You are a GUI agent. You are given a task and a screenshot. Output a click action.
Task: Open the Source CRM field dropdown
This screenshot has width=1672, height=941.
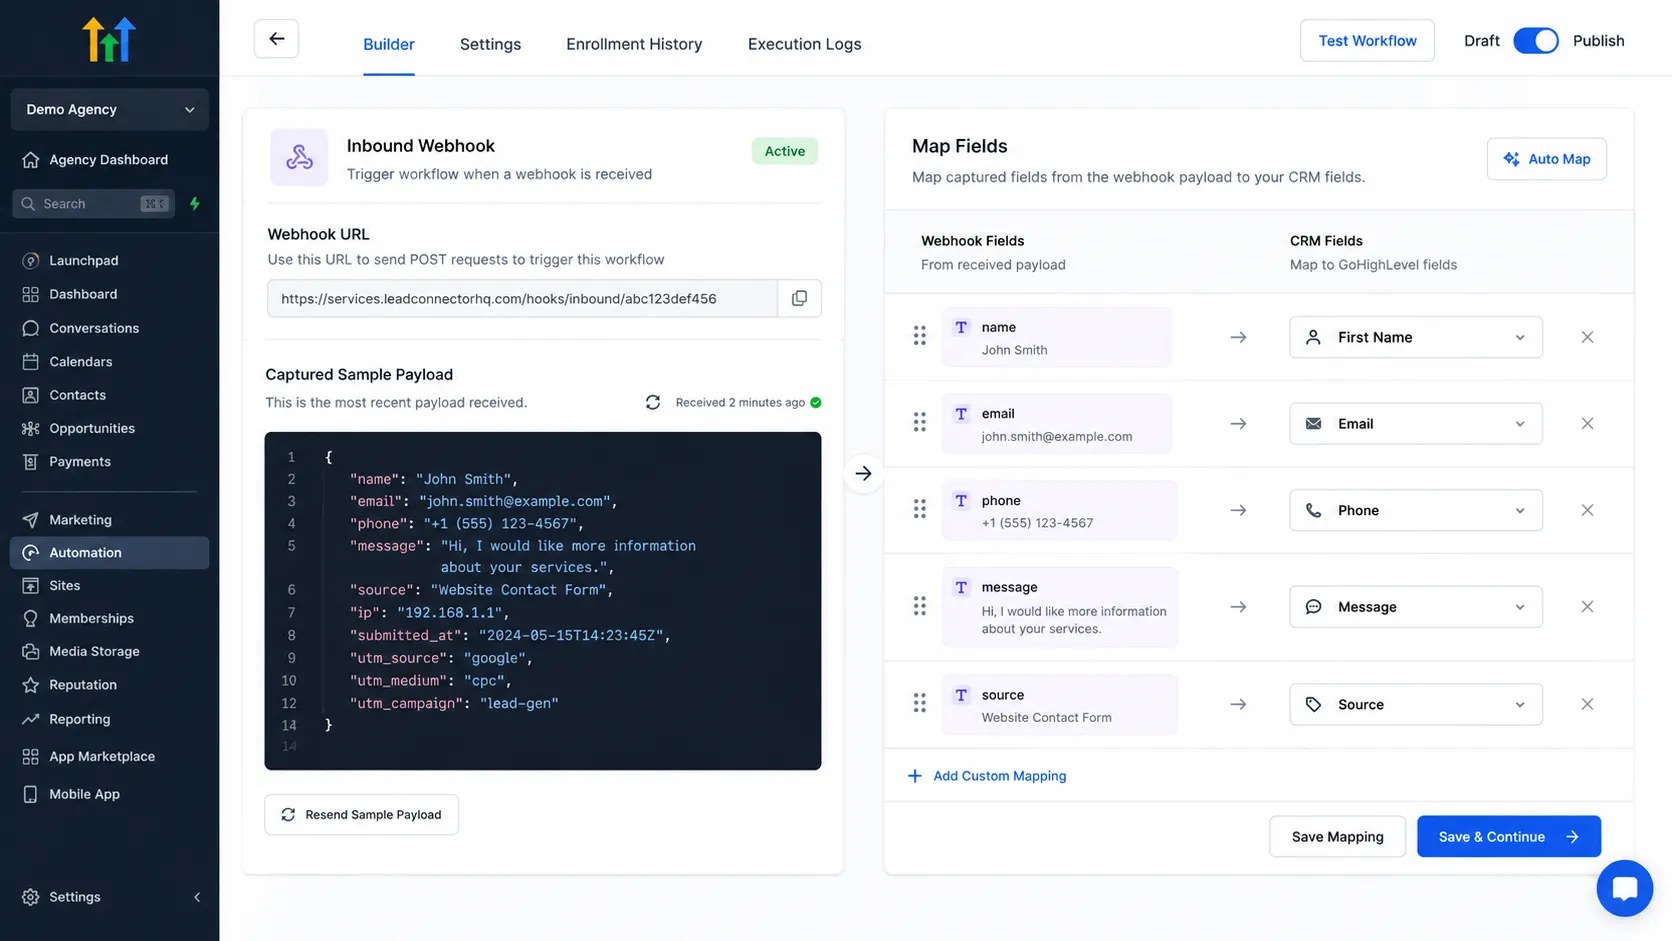click(x=1415, y=704)
